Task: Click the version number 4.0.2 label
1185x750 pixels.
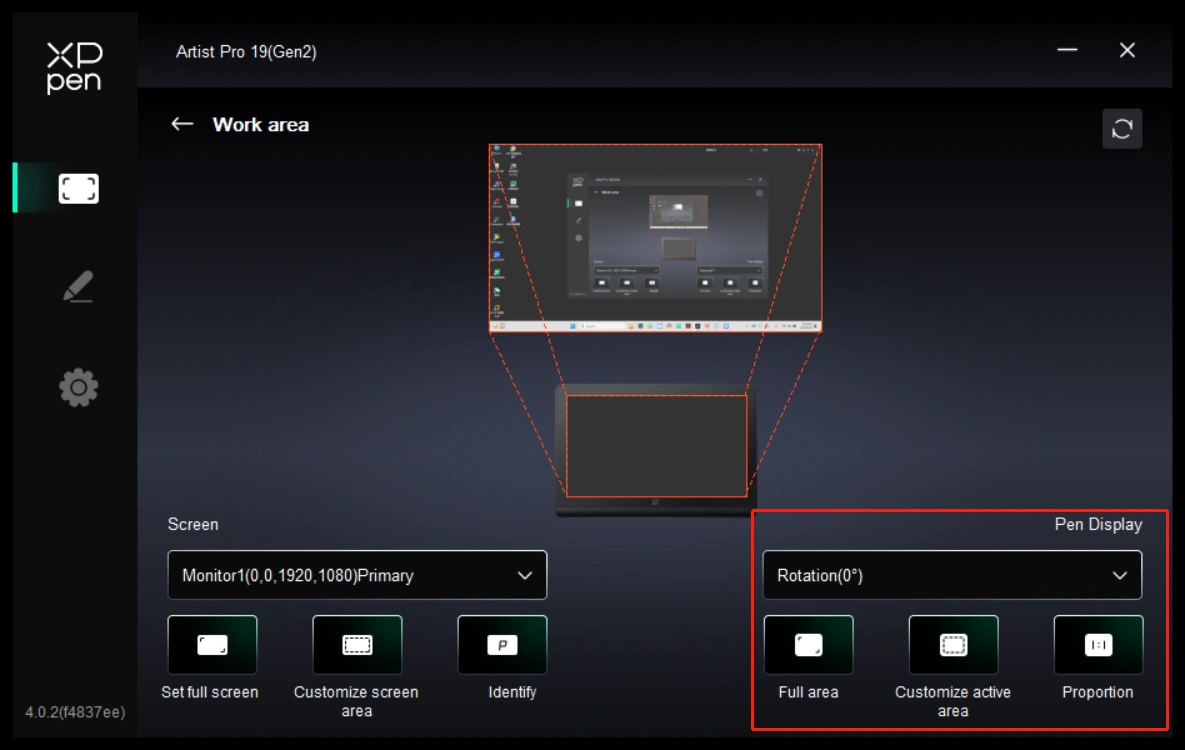Action: click(x=75, y=712)
